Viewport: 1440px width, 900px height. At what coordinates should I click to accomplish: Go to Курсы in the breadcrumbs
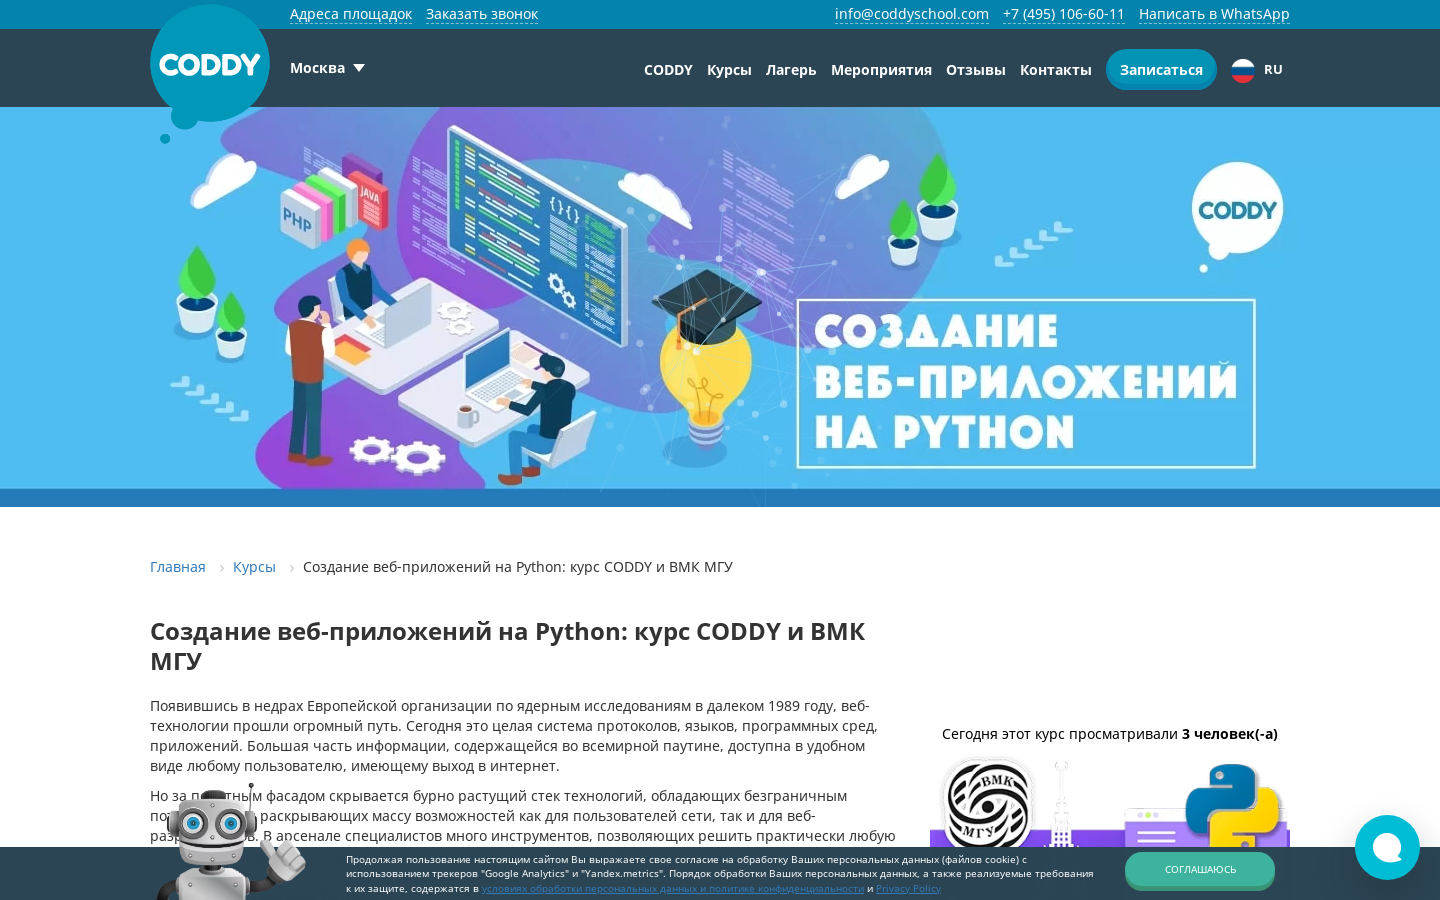[254, 567]
